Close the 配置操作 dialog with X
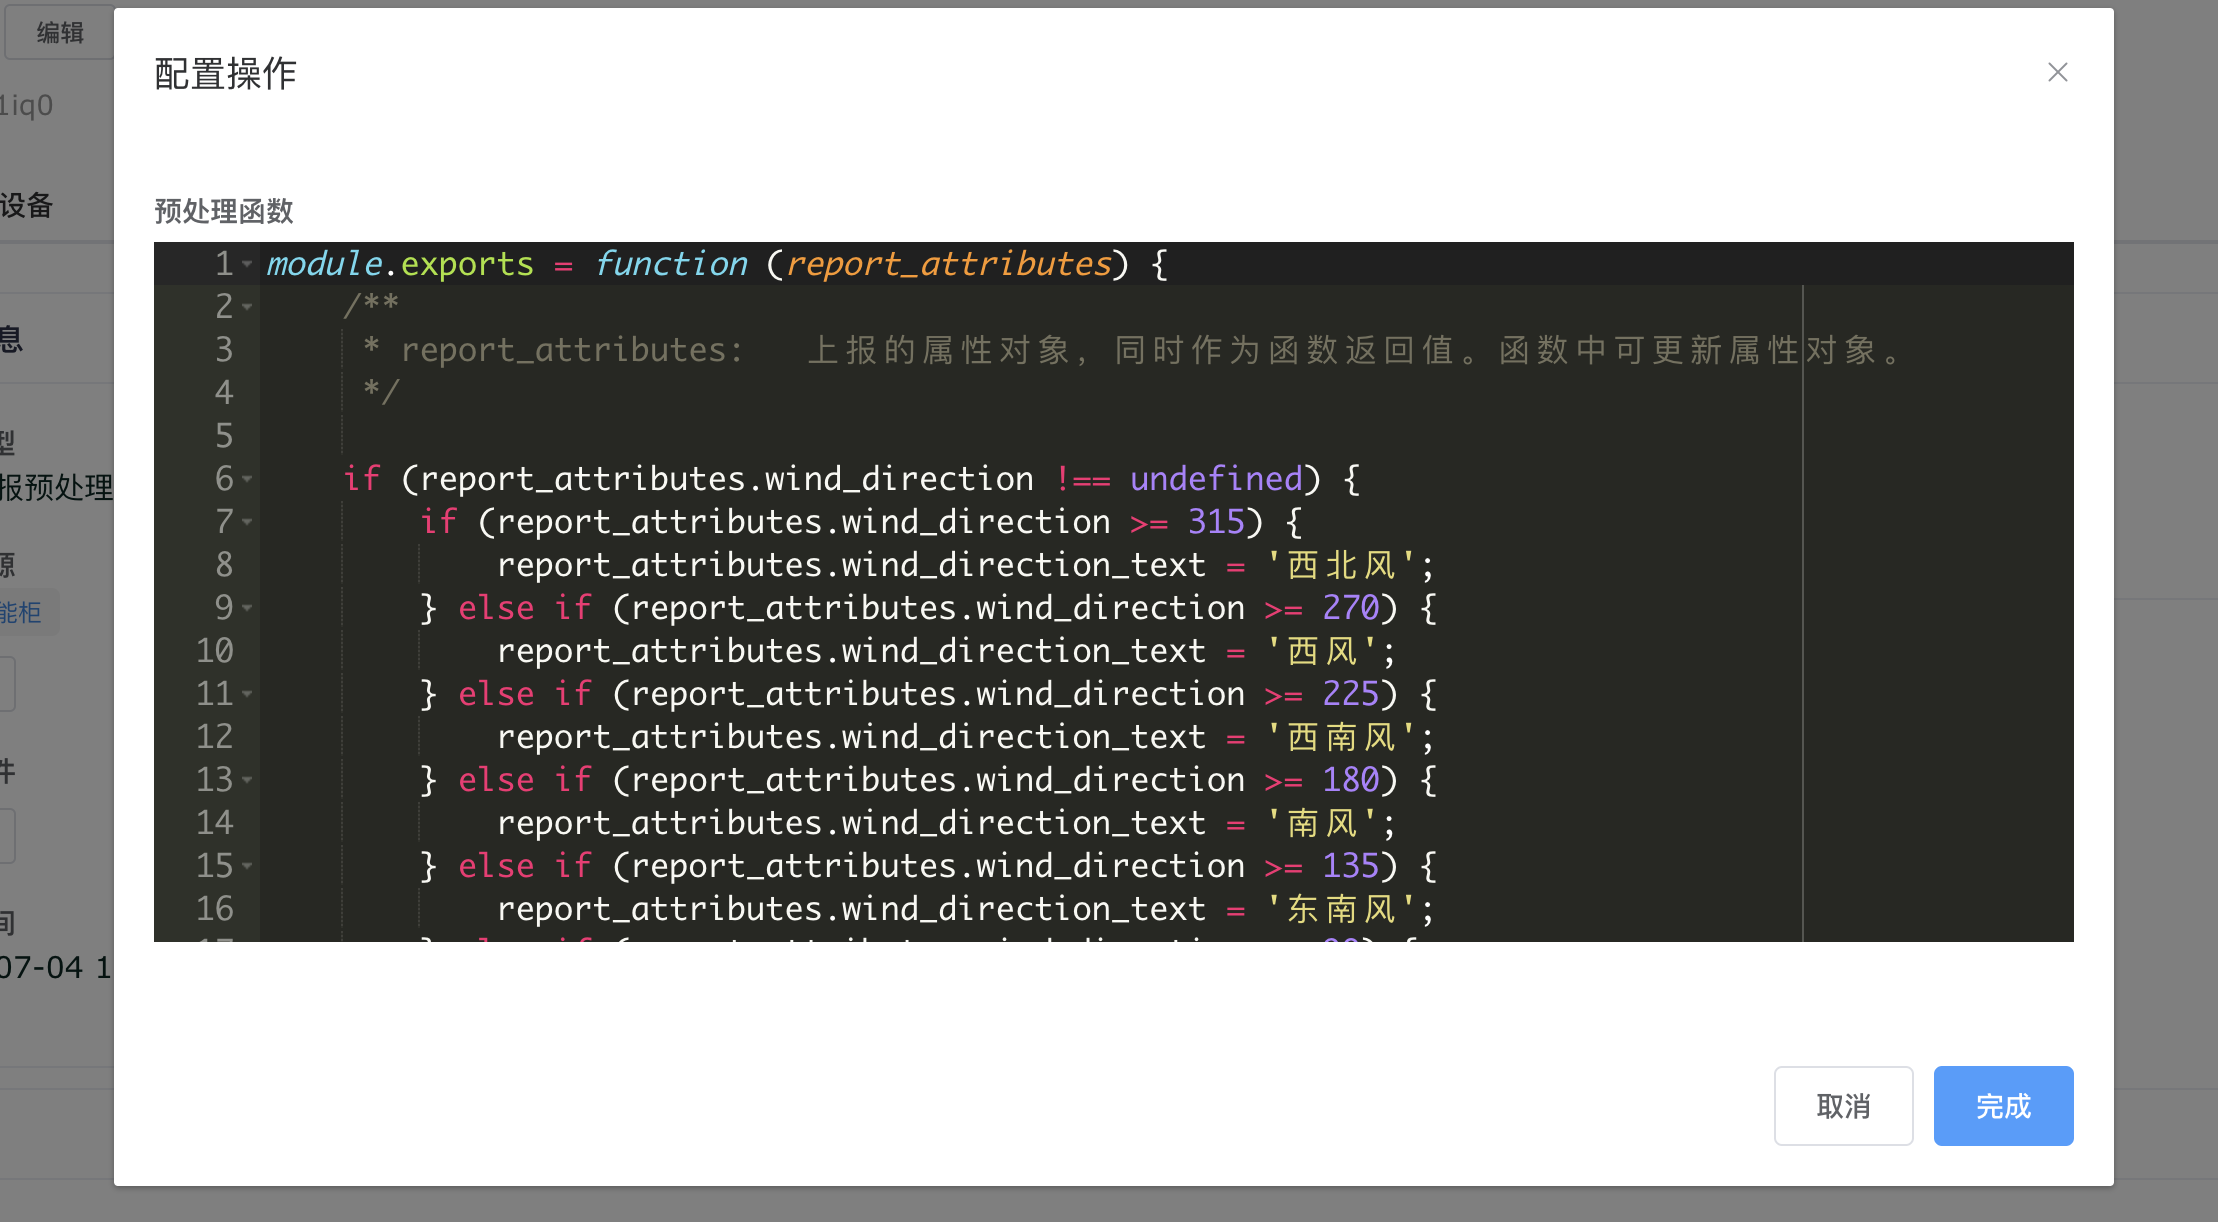This screenshot has height=1222, width=2218. click(x=2057, y=72)
